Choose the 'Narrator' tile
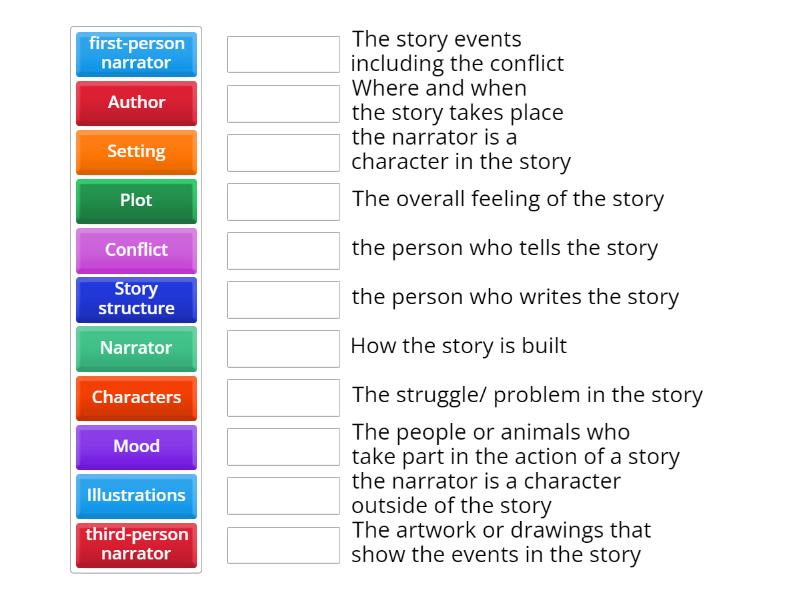The height and width of the screenshot is (600, 800). coord(137,348)
